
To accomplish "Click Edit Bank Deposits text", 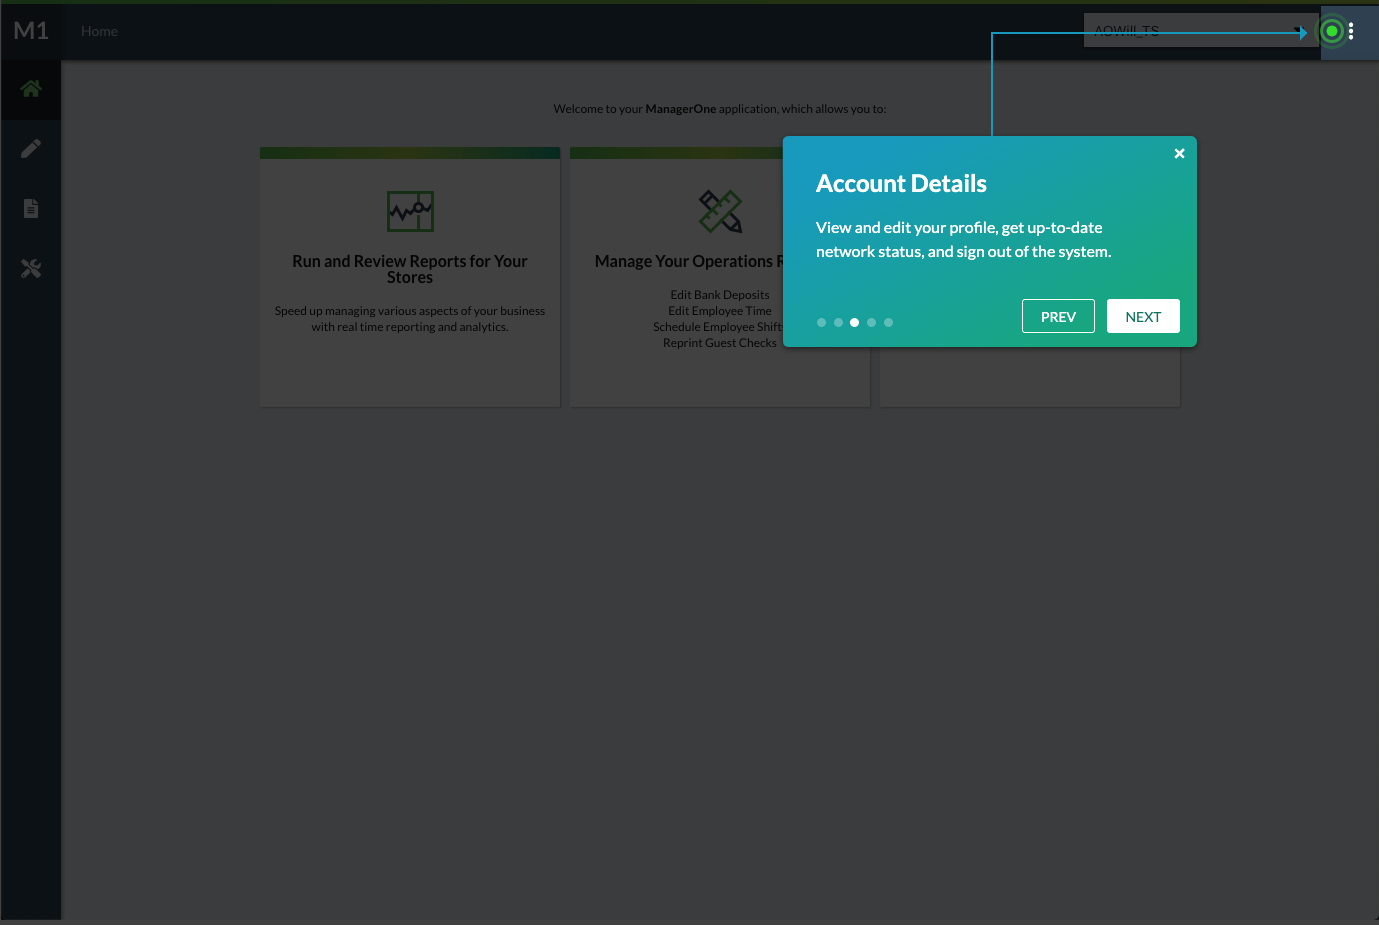I will [720, 295].
